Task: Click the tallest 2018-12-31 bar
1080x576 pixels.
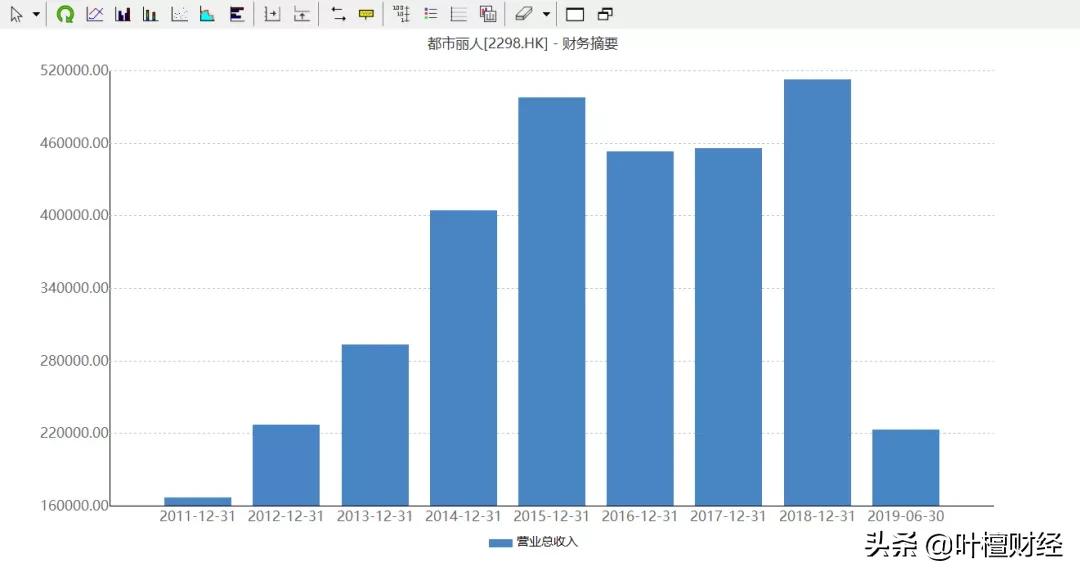Action: pos(817,293)
